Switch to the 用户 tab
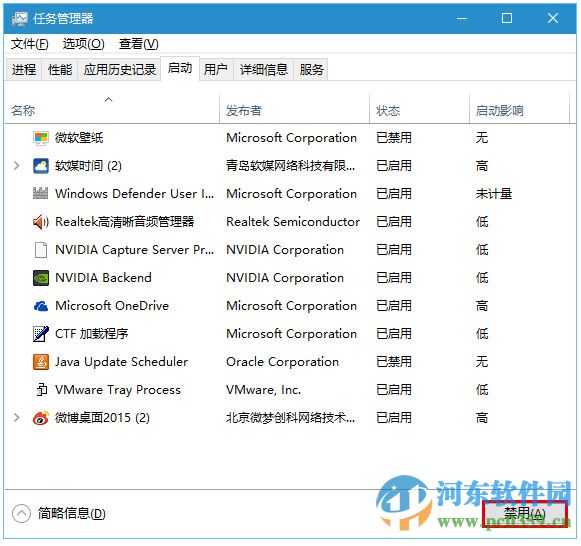Image resolution: width=581 pixels, height=546 pixels. tap(216, 69)
